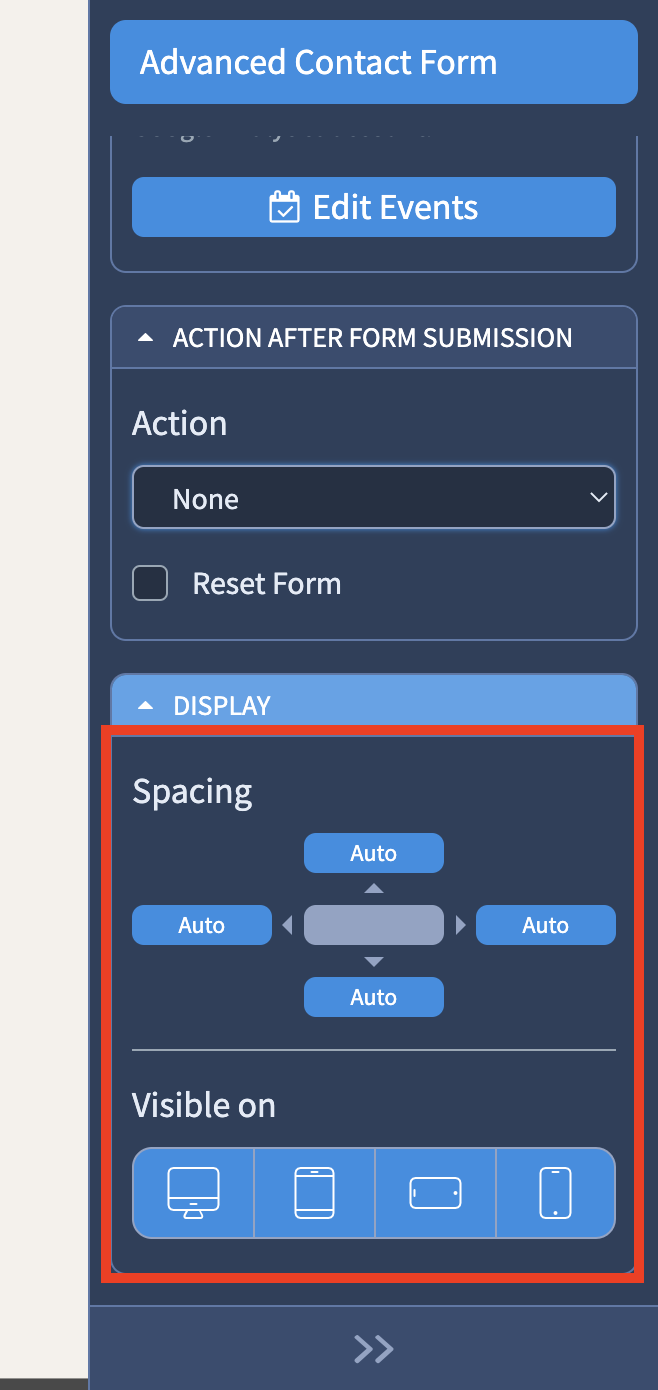Toggle tablet portrait visibility icon
The image size is (658, 1390).
coord(314,1193)
